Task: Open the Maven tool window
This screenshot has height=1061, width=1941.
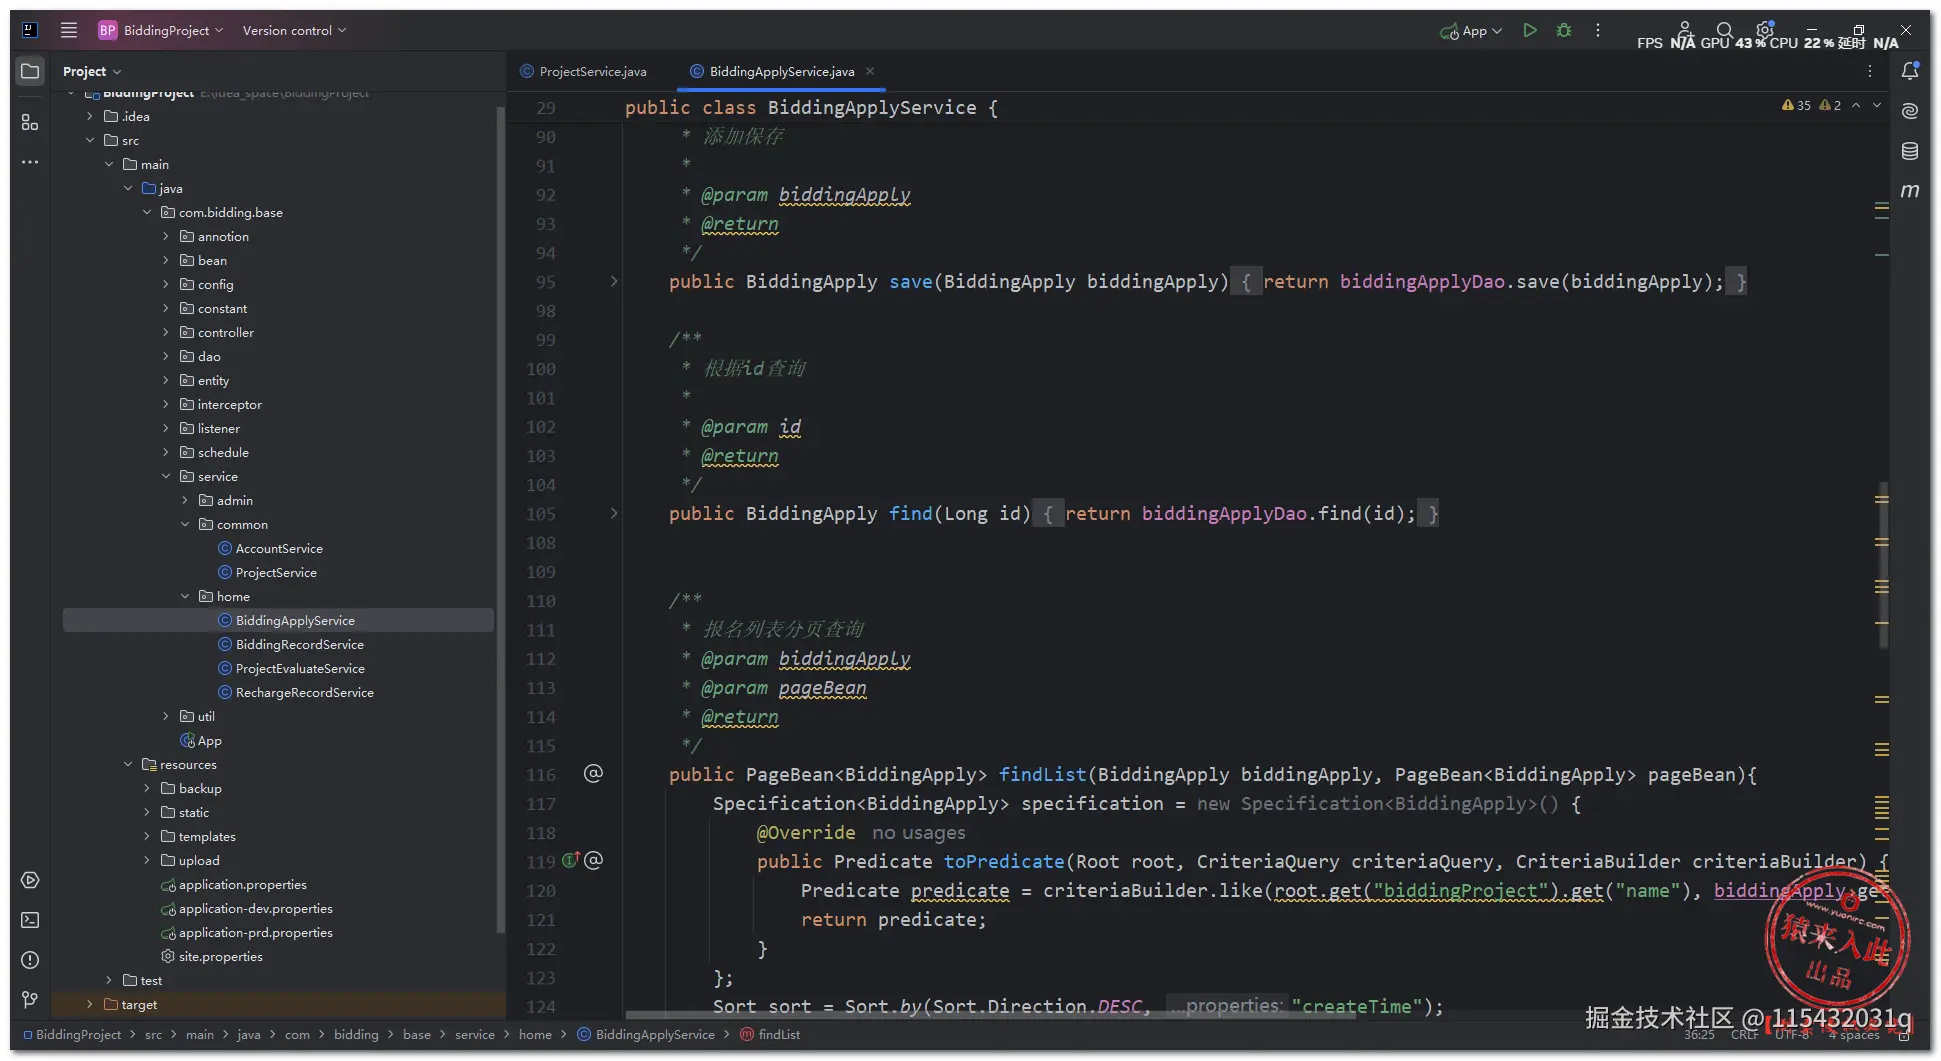Action: tap(1910, 190)
